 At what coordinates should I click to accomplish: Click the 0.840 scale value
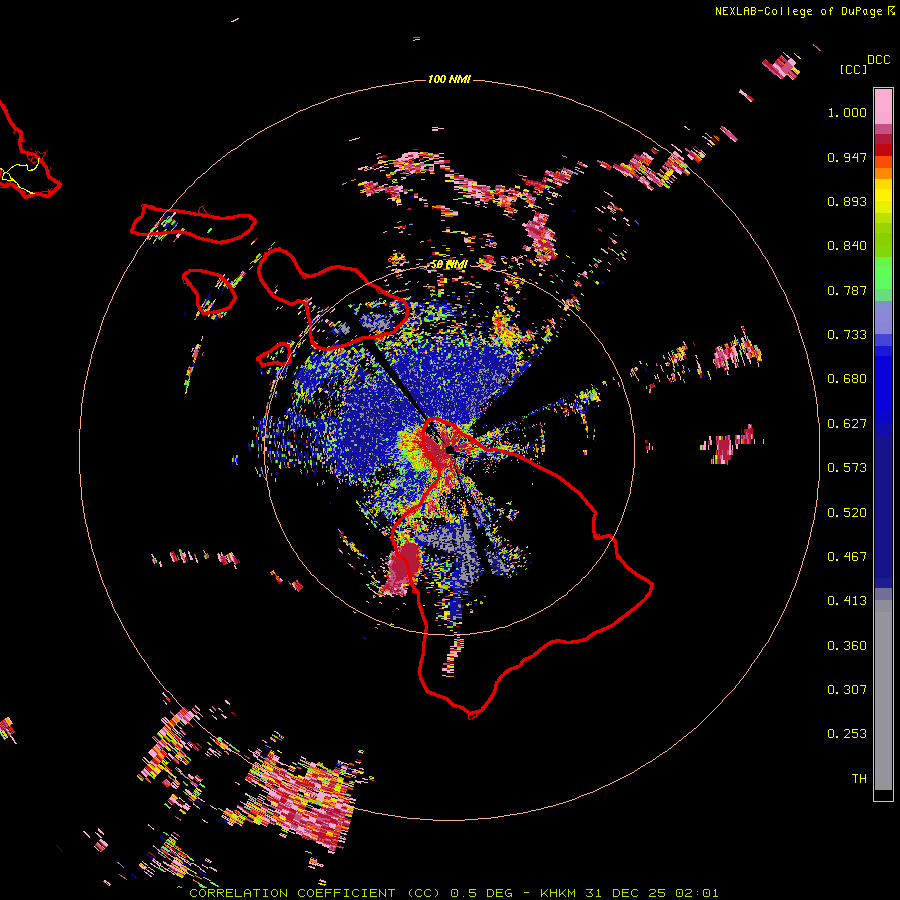pyautogui.click(x=847, y=246)
